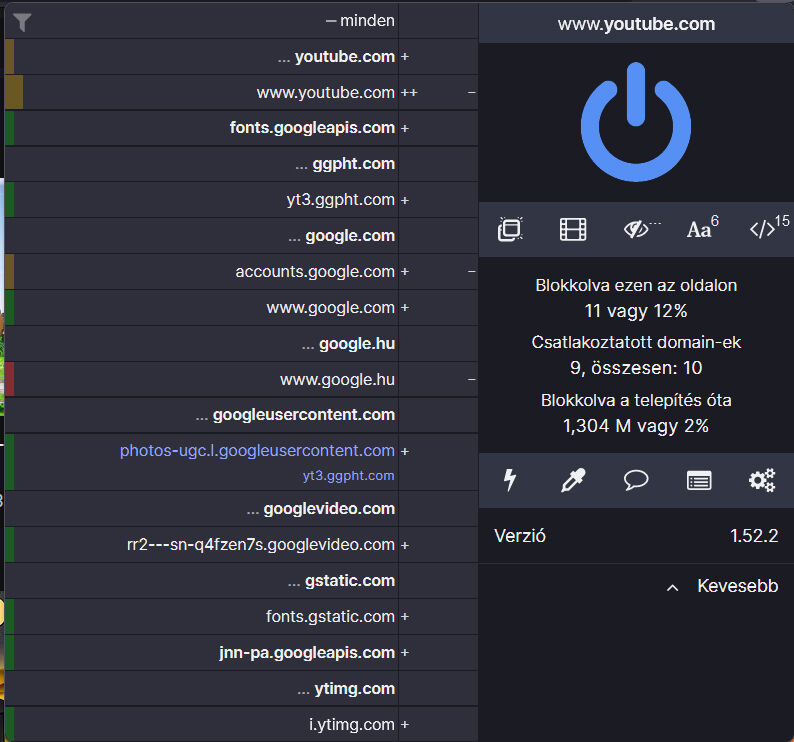Click the red swatch beside www.google.hu

pyautogui.click(x=9, y=380)
